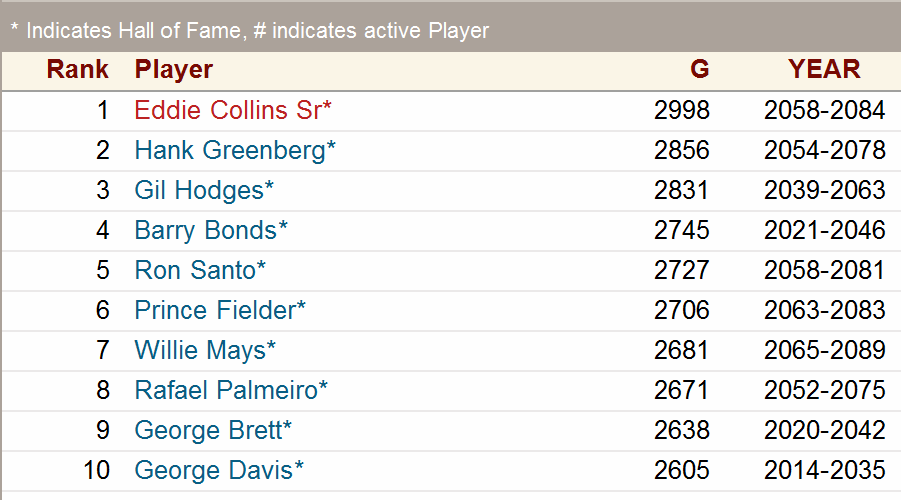Open Gil Hodges profile link
Screen dimensions: 901x500
point(199,190)
